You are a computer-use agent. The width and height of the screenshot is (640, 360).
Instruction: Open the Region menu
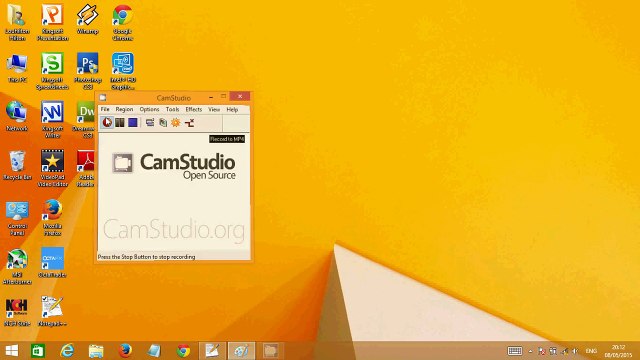(124, 109)
